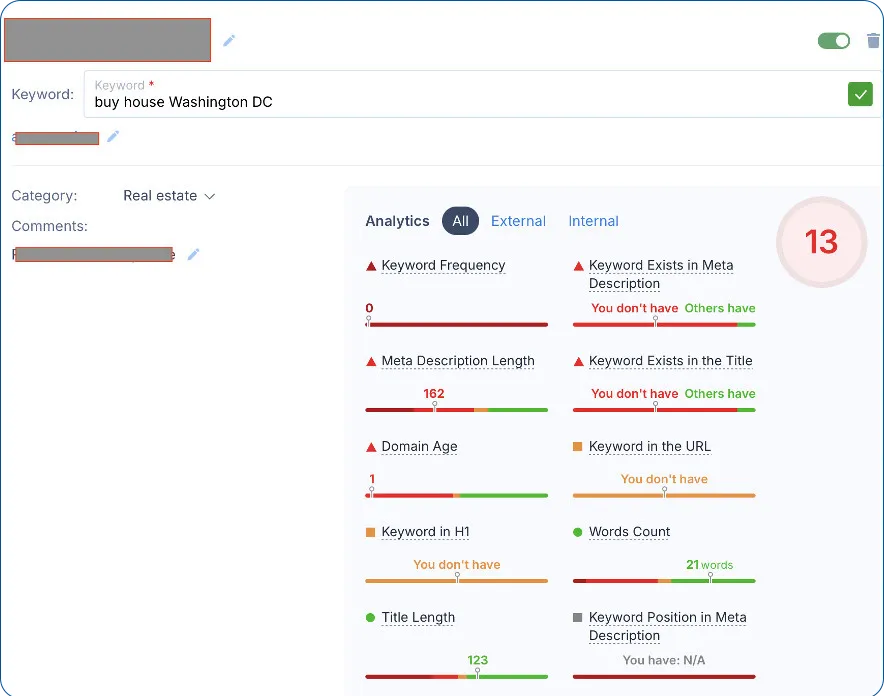Screen dimensions: 884x696
Task: Click the trash icon to delete this entry
Action: 873,41
